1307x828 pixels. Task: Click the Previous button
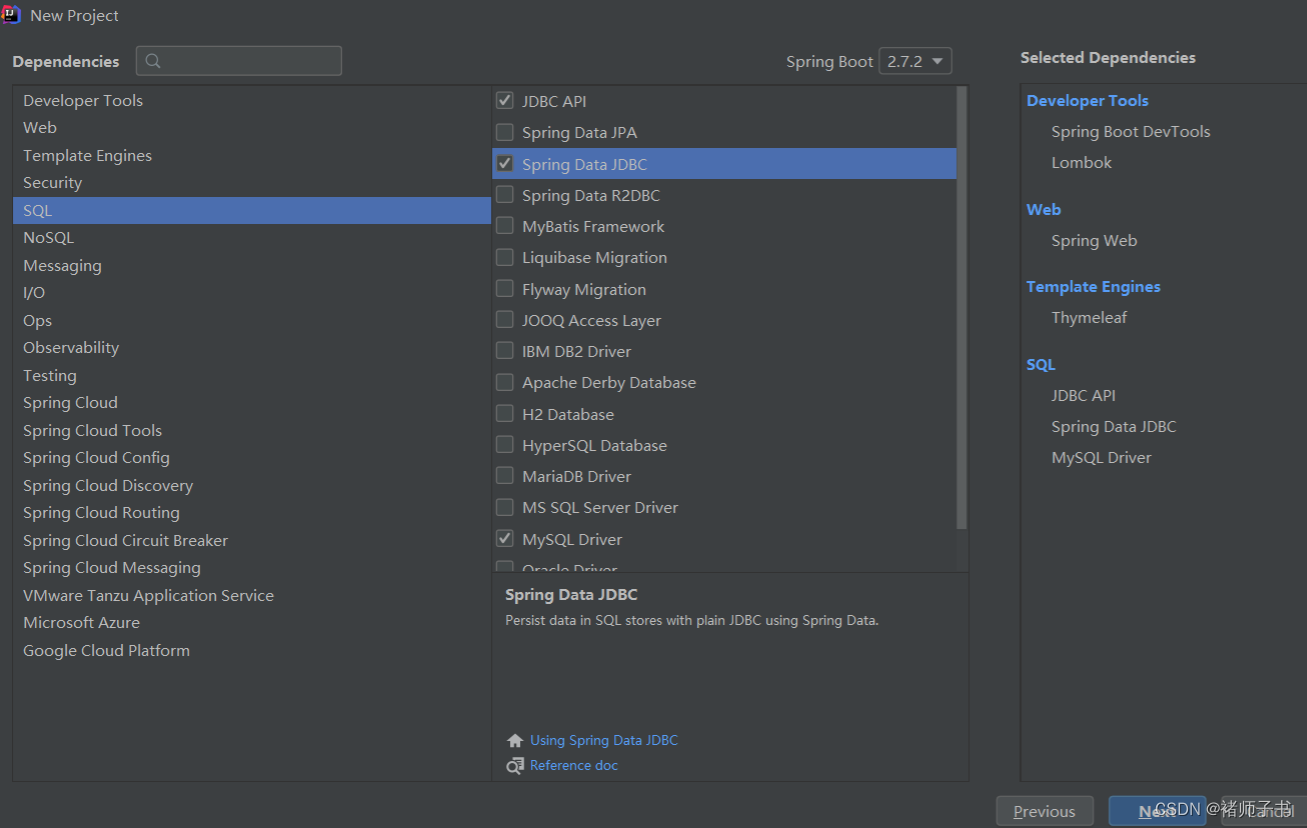tap(1044, 811)
